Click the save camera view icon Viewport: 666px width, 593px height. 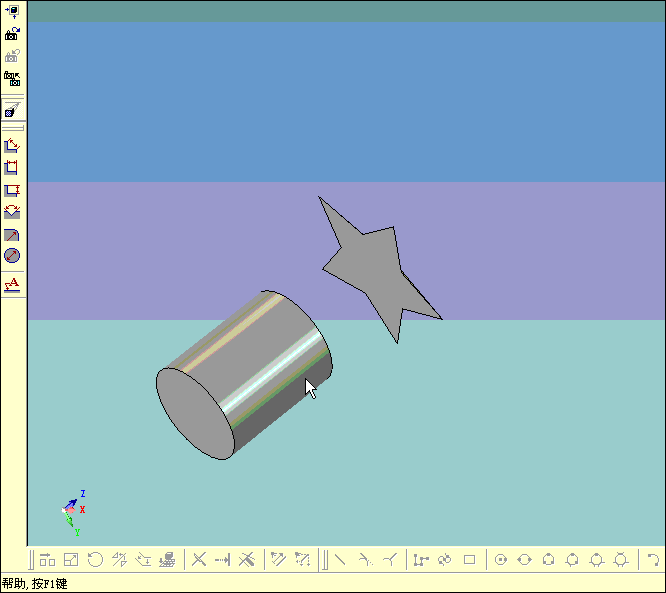12,34
